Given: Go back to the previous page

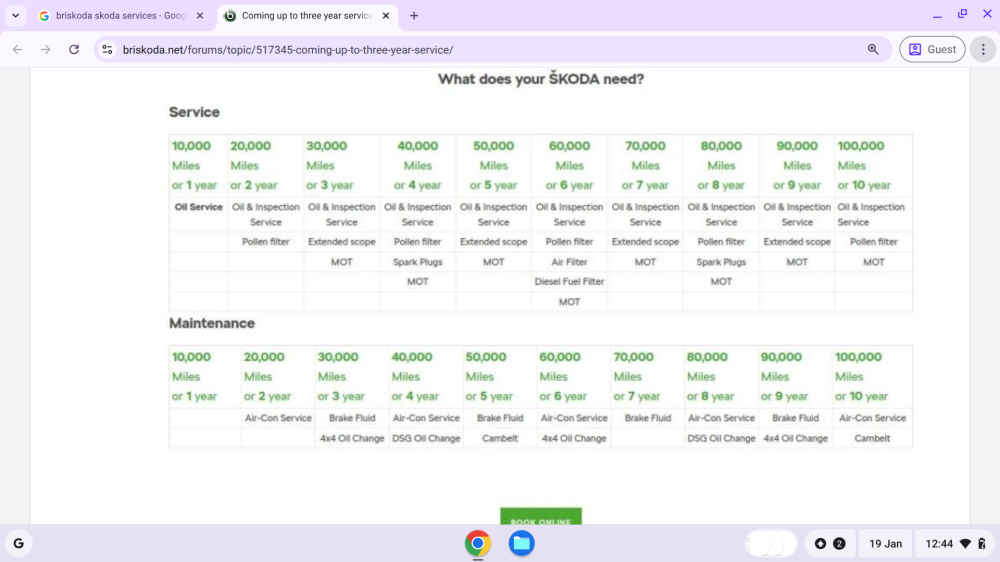Looking at the screenshot, I should pos(17,50).
